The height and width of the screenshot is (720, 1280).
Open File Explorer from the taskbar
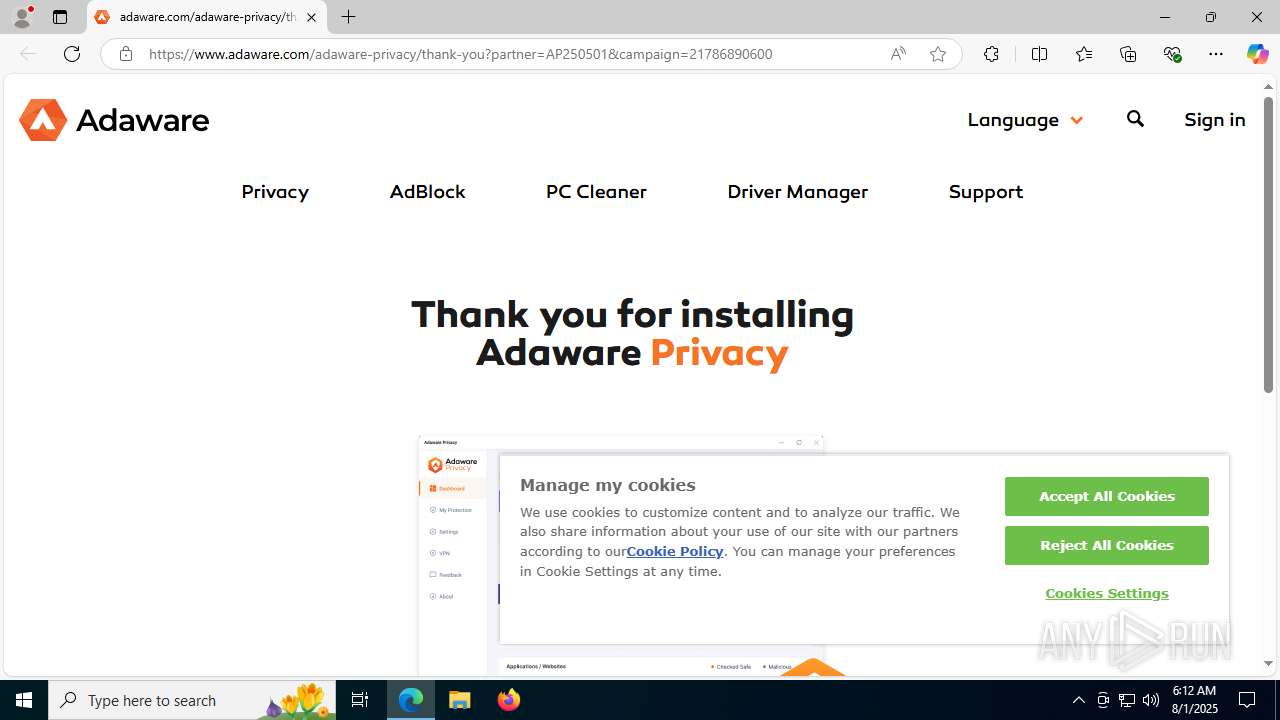[460, 700]
